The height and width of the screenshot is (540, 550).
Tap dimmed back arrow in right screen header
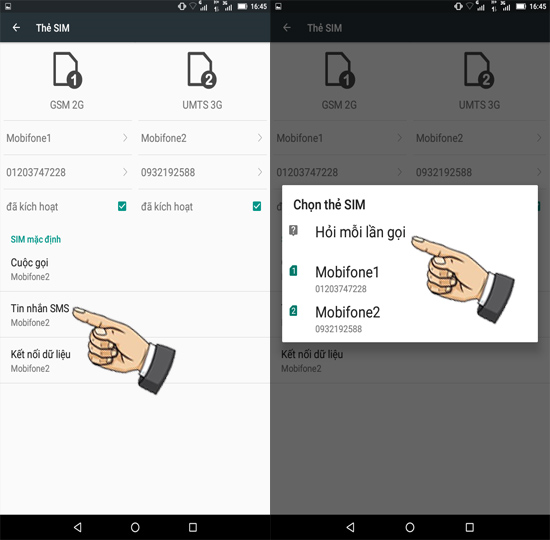pyautogui.click(x=287, y=28)
